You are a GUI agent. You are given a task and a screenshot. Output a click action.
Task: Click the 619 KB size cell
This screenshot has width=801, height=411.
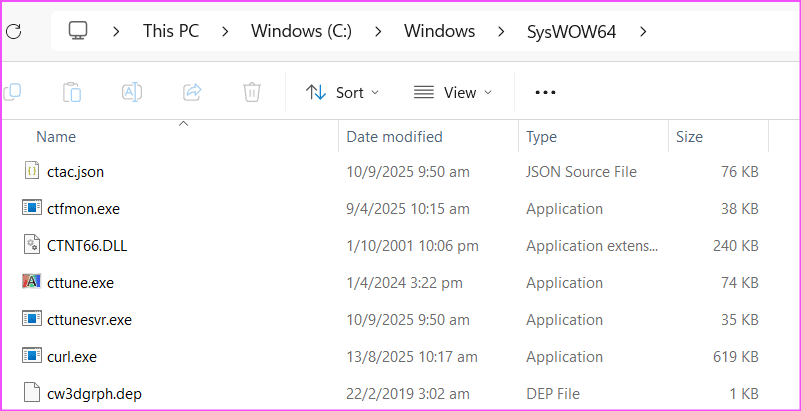pos(736,356)
